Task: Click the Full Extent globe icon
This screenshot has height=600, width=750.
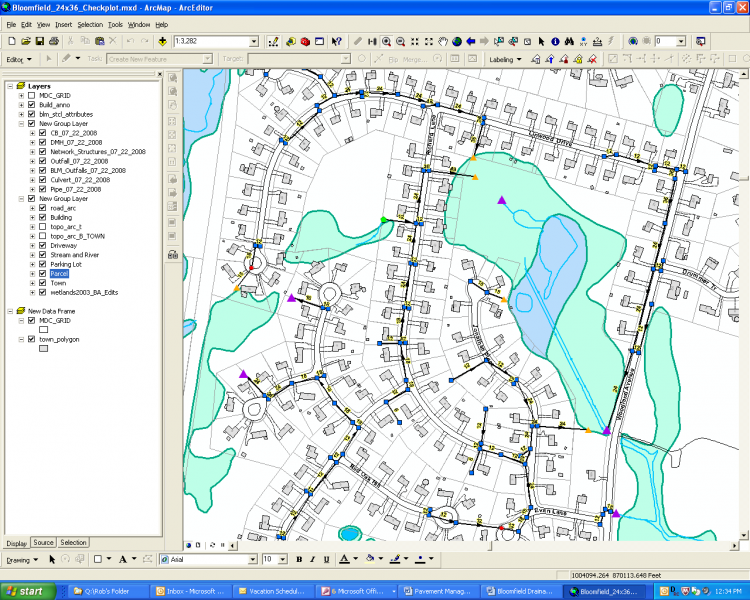Action: coord(456,41)
